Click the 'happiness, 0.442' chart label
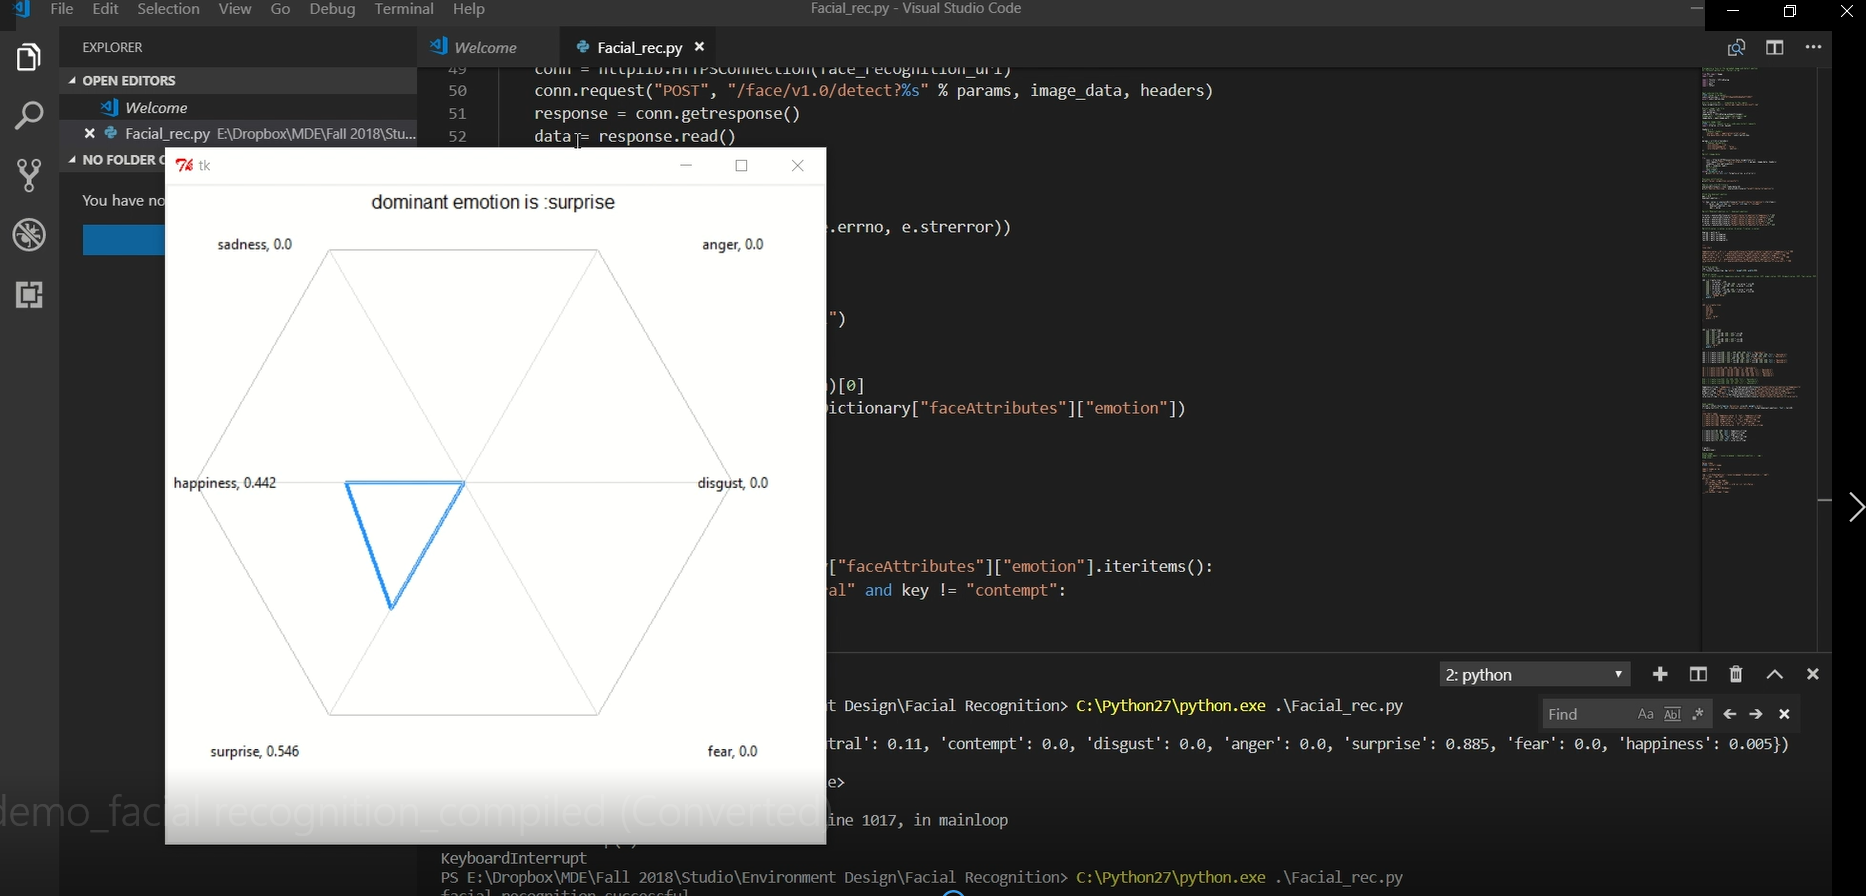 pos(225,483)
